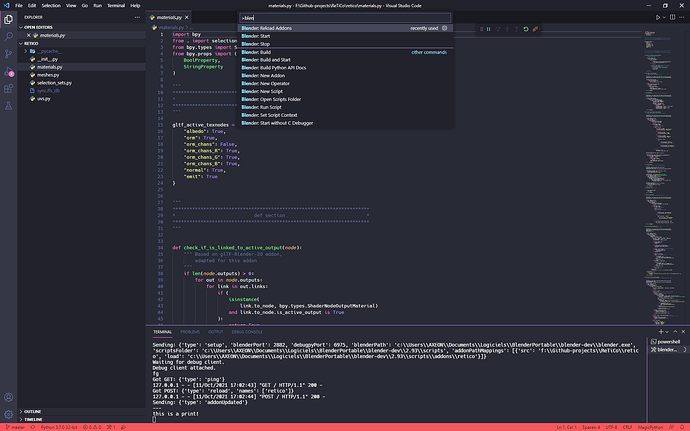The width and height of the screenshot is (690, 431).
Task: Open the Accounts menu icon
Action: coord(8,398)
